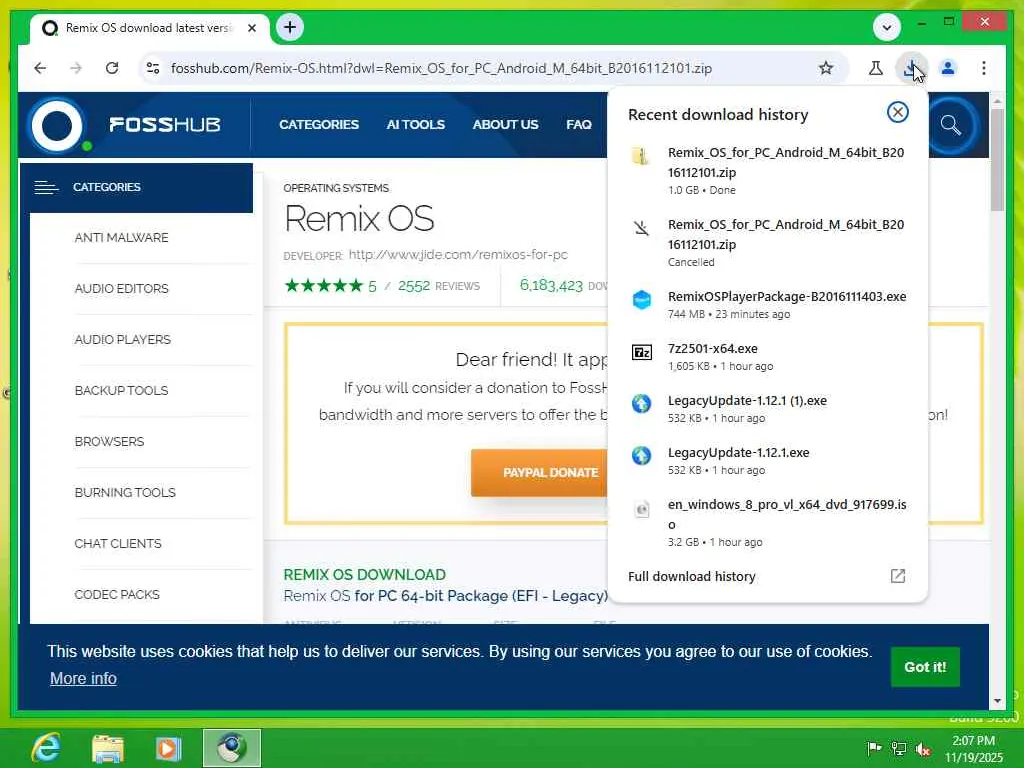Click Remix OS for PC 64-bit Package link
The width and height of the screenshot is (1024, 768).
[445, 596]
